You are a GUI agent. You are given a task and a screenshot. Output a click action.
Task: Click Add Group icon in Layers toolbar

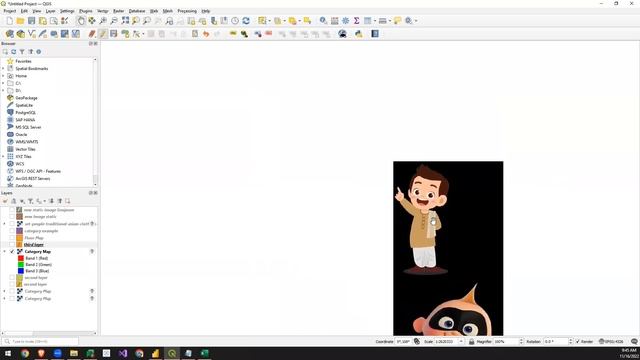(13, 201)
